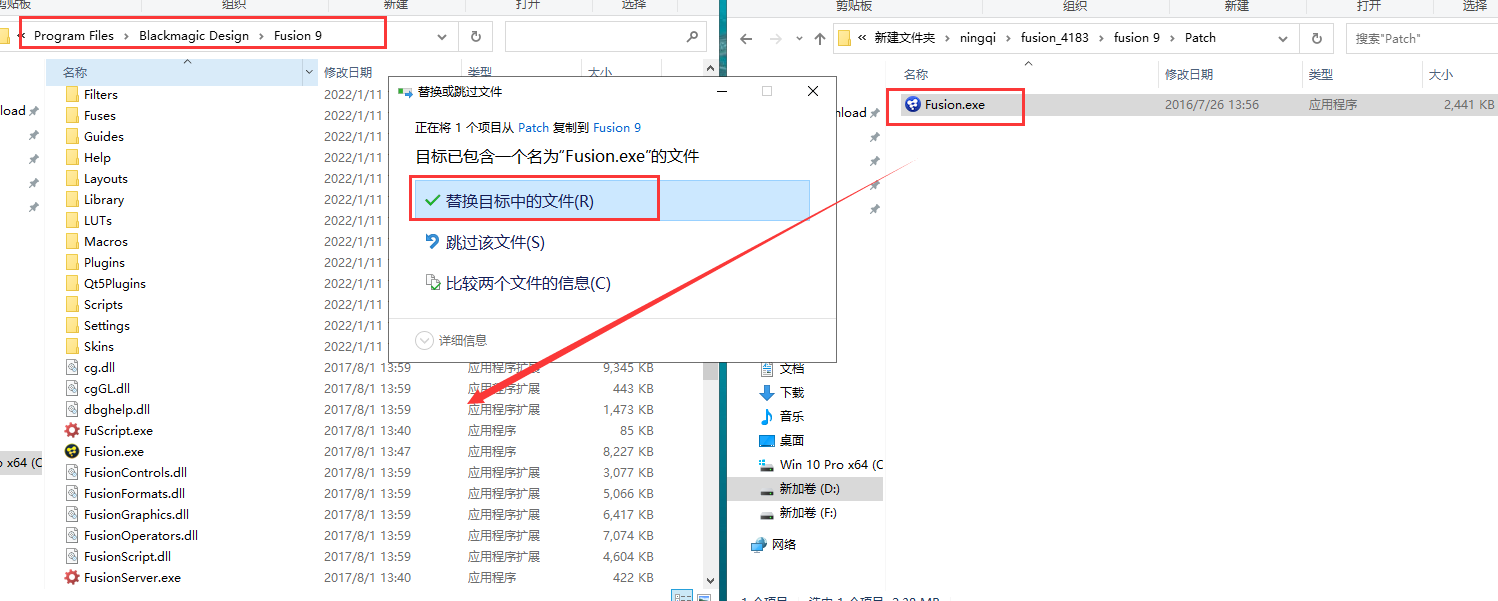Viewport: 1498px width, 601px height.
Task: Click the Guides folder icon
Action: pos(72,136)
